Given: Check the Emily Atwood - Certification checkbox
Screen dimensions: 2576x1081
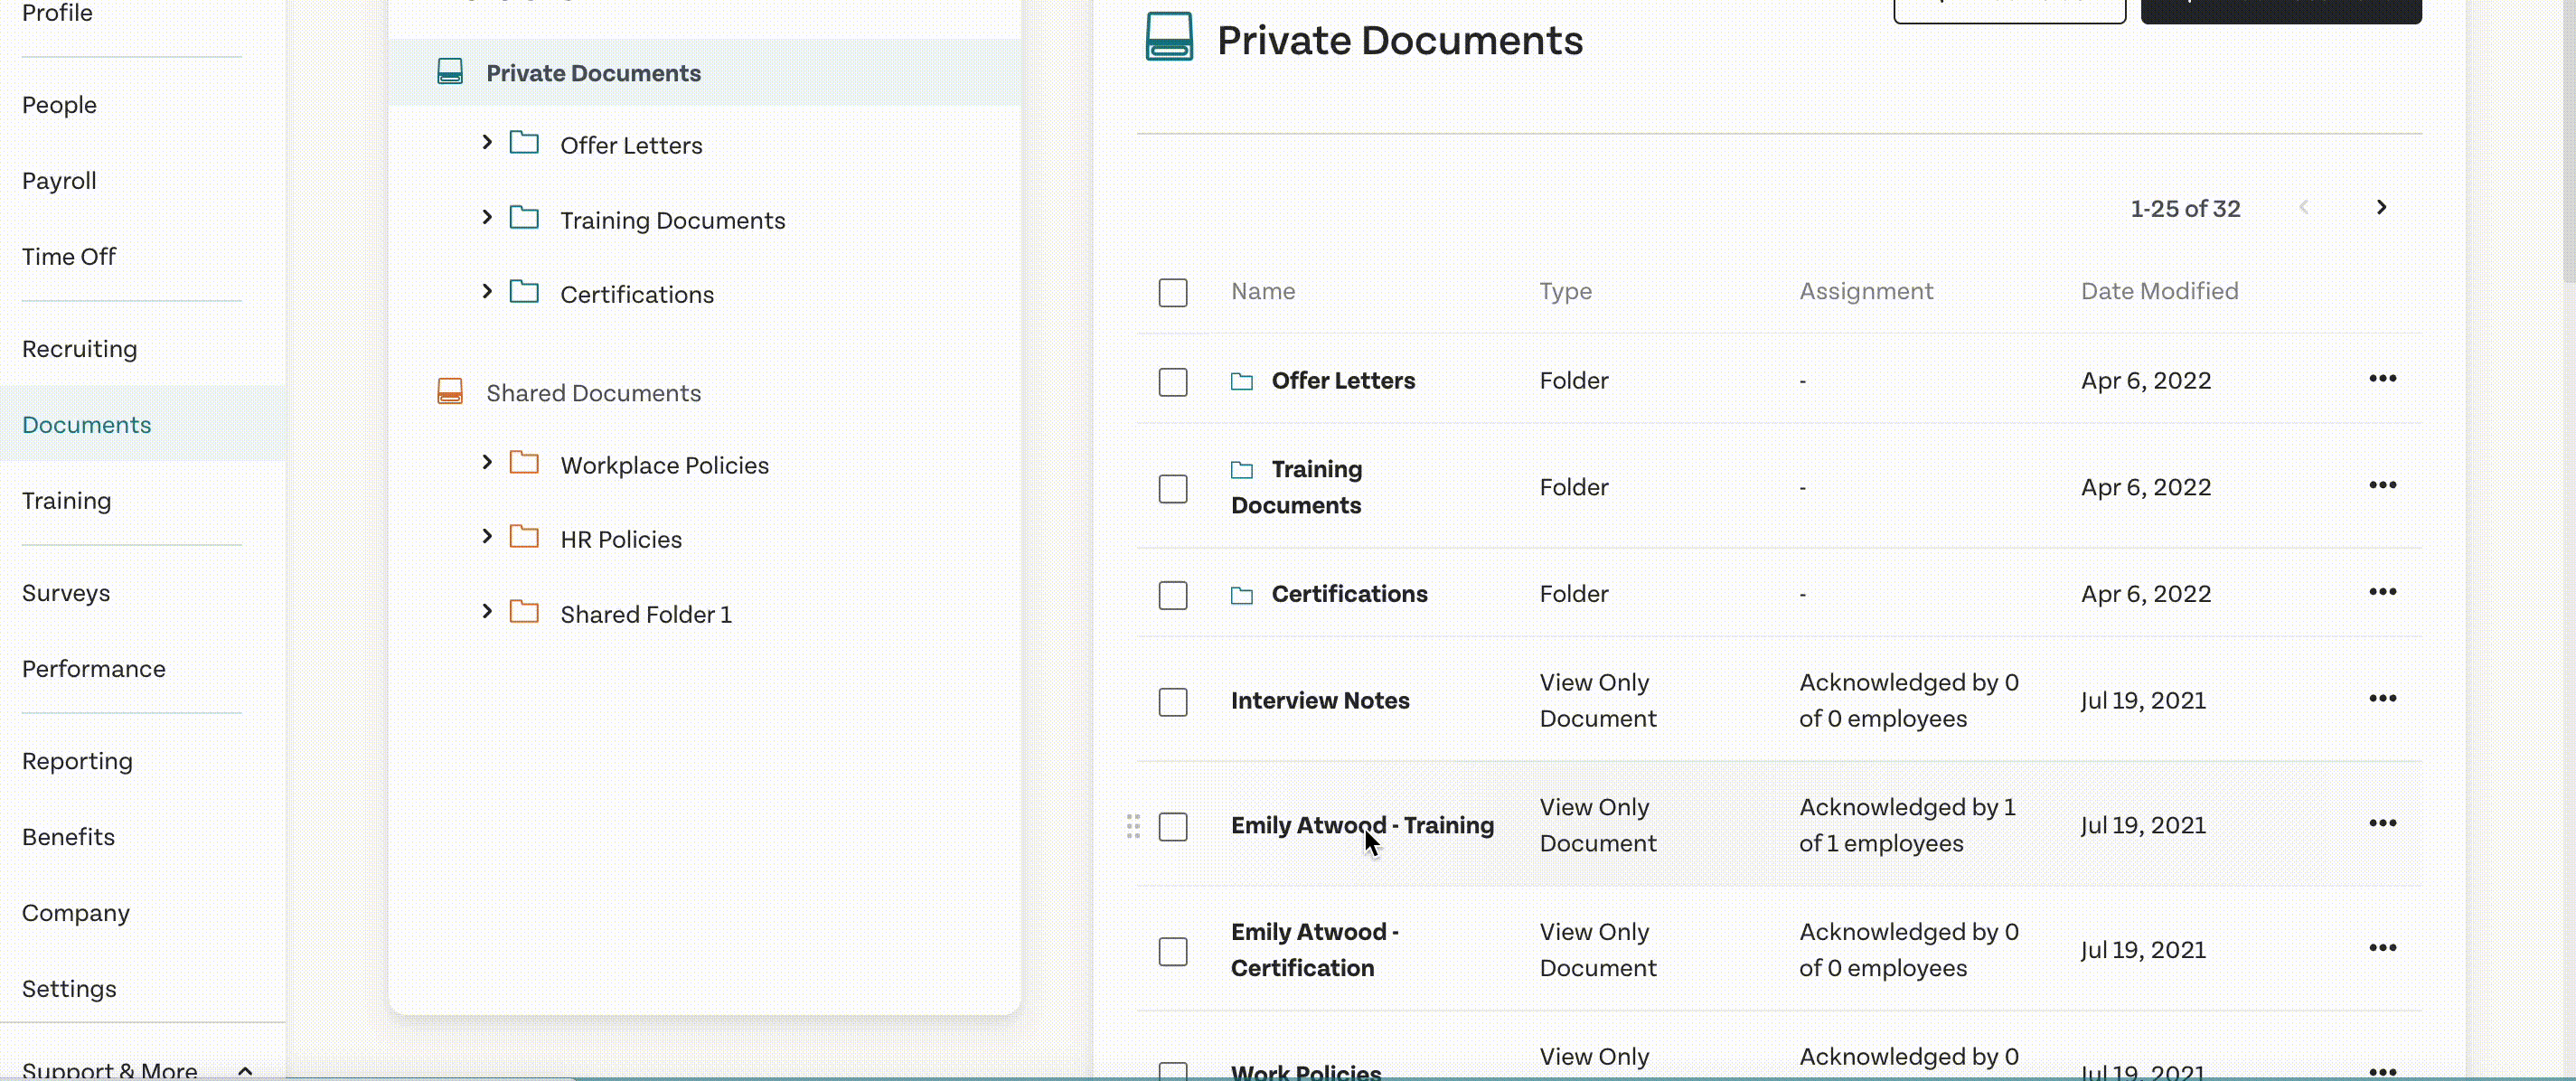Looking at the screenshot, I should click(x=1173, y=951).
